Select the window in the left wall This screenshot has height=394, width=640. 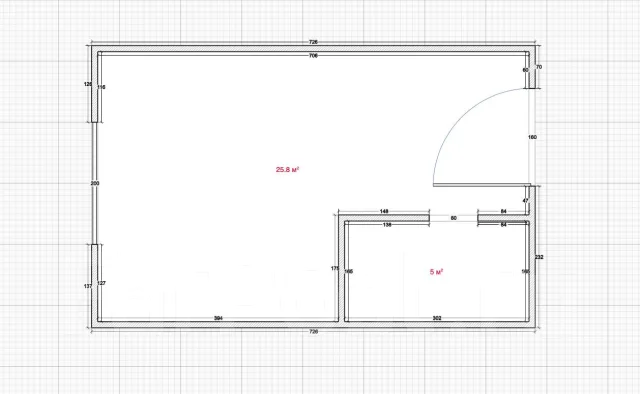pos(95,183)
